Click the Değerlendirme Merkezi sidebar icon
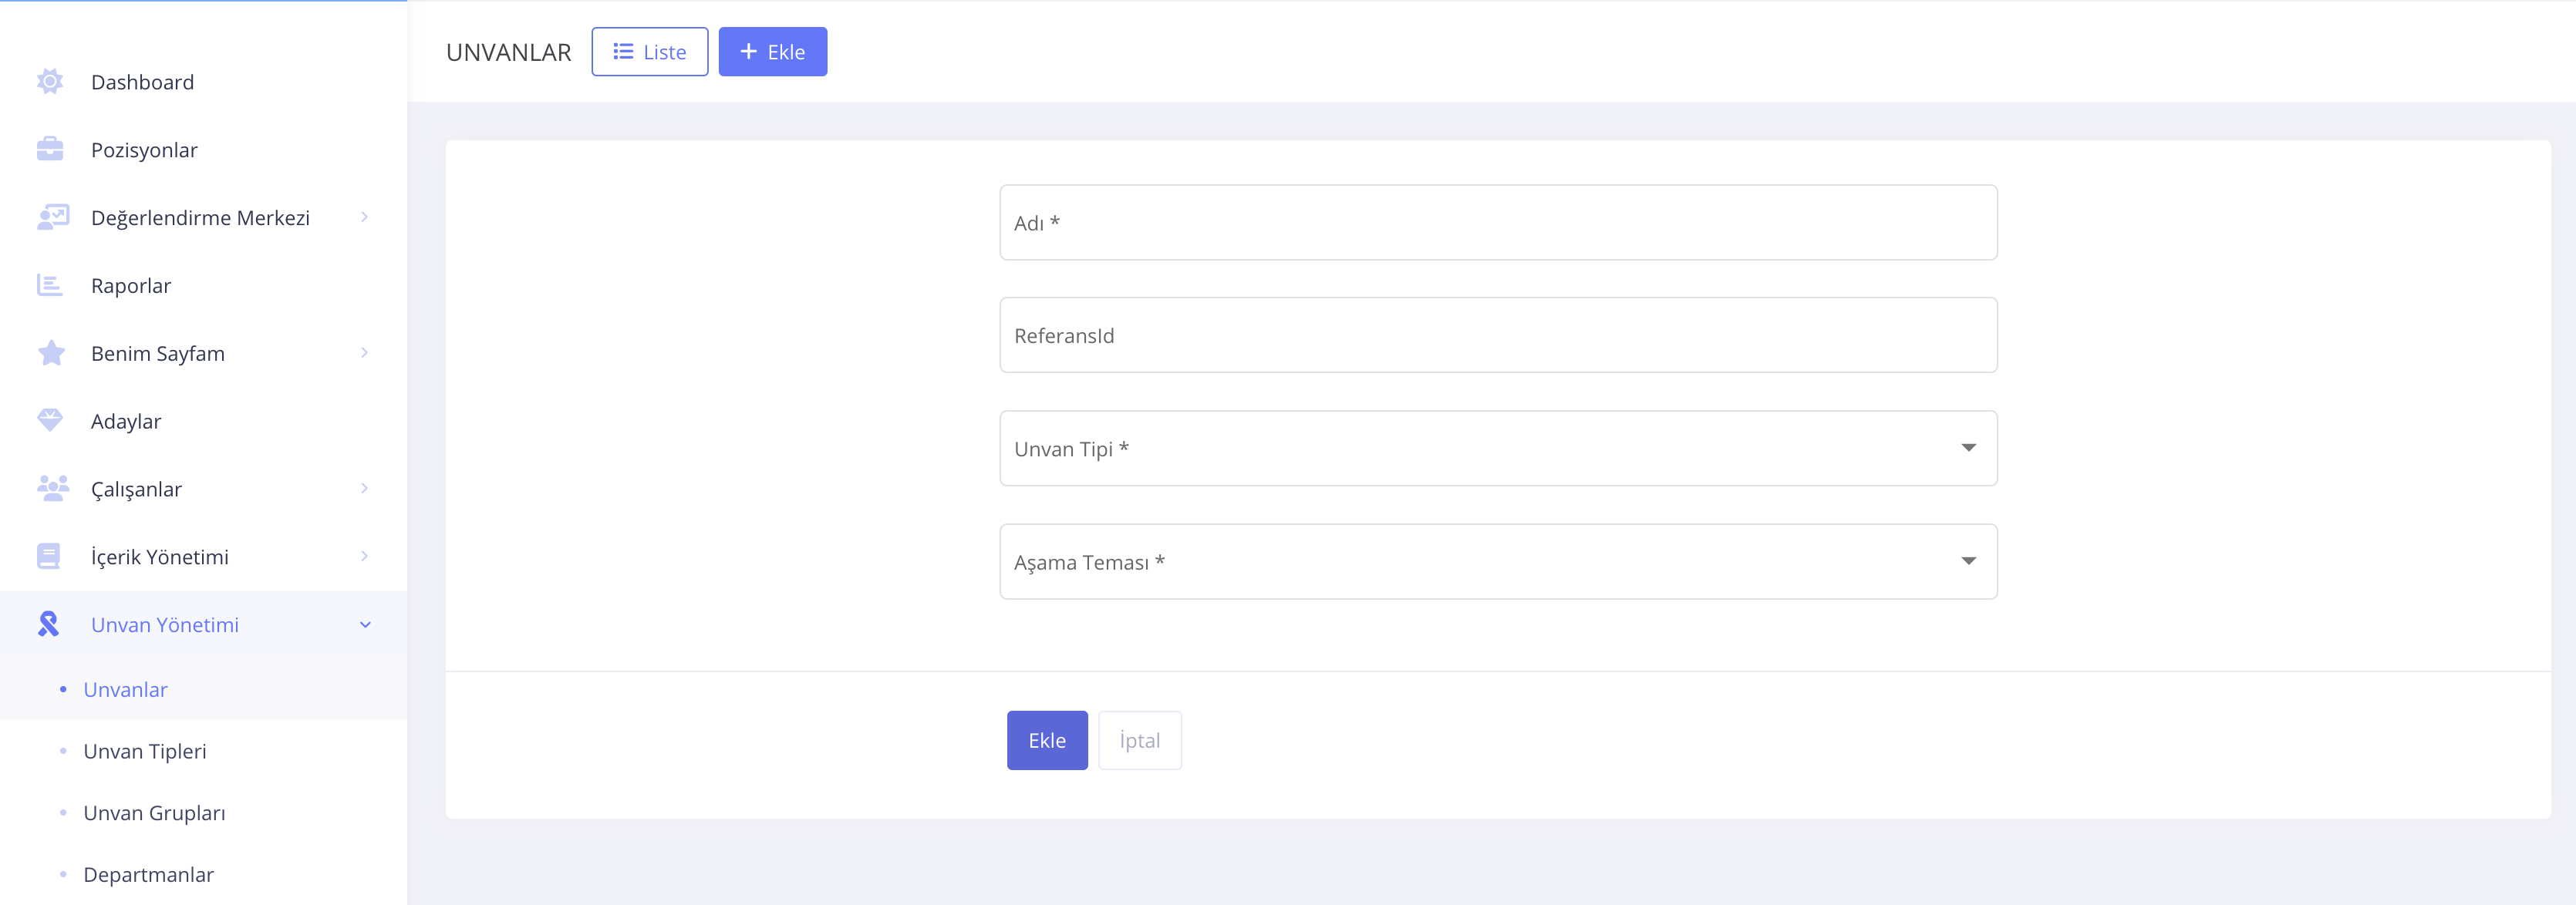 click(52, 217)
